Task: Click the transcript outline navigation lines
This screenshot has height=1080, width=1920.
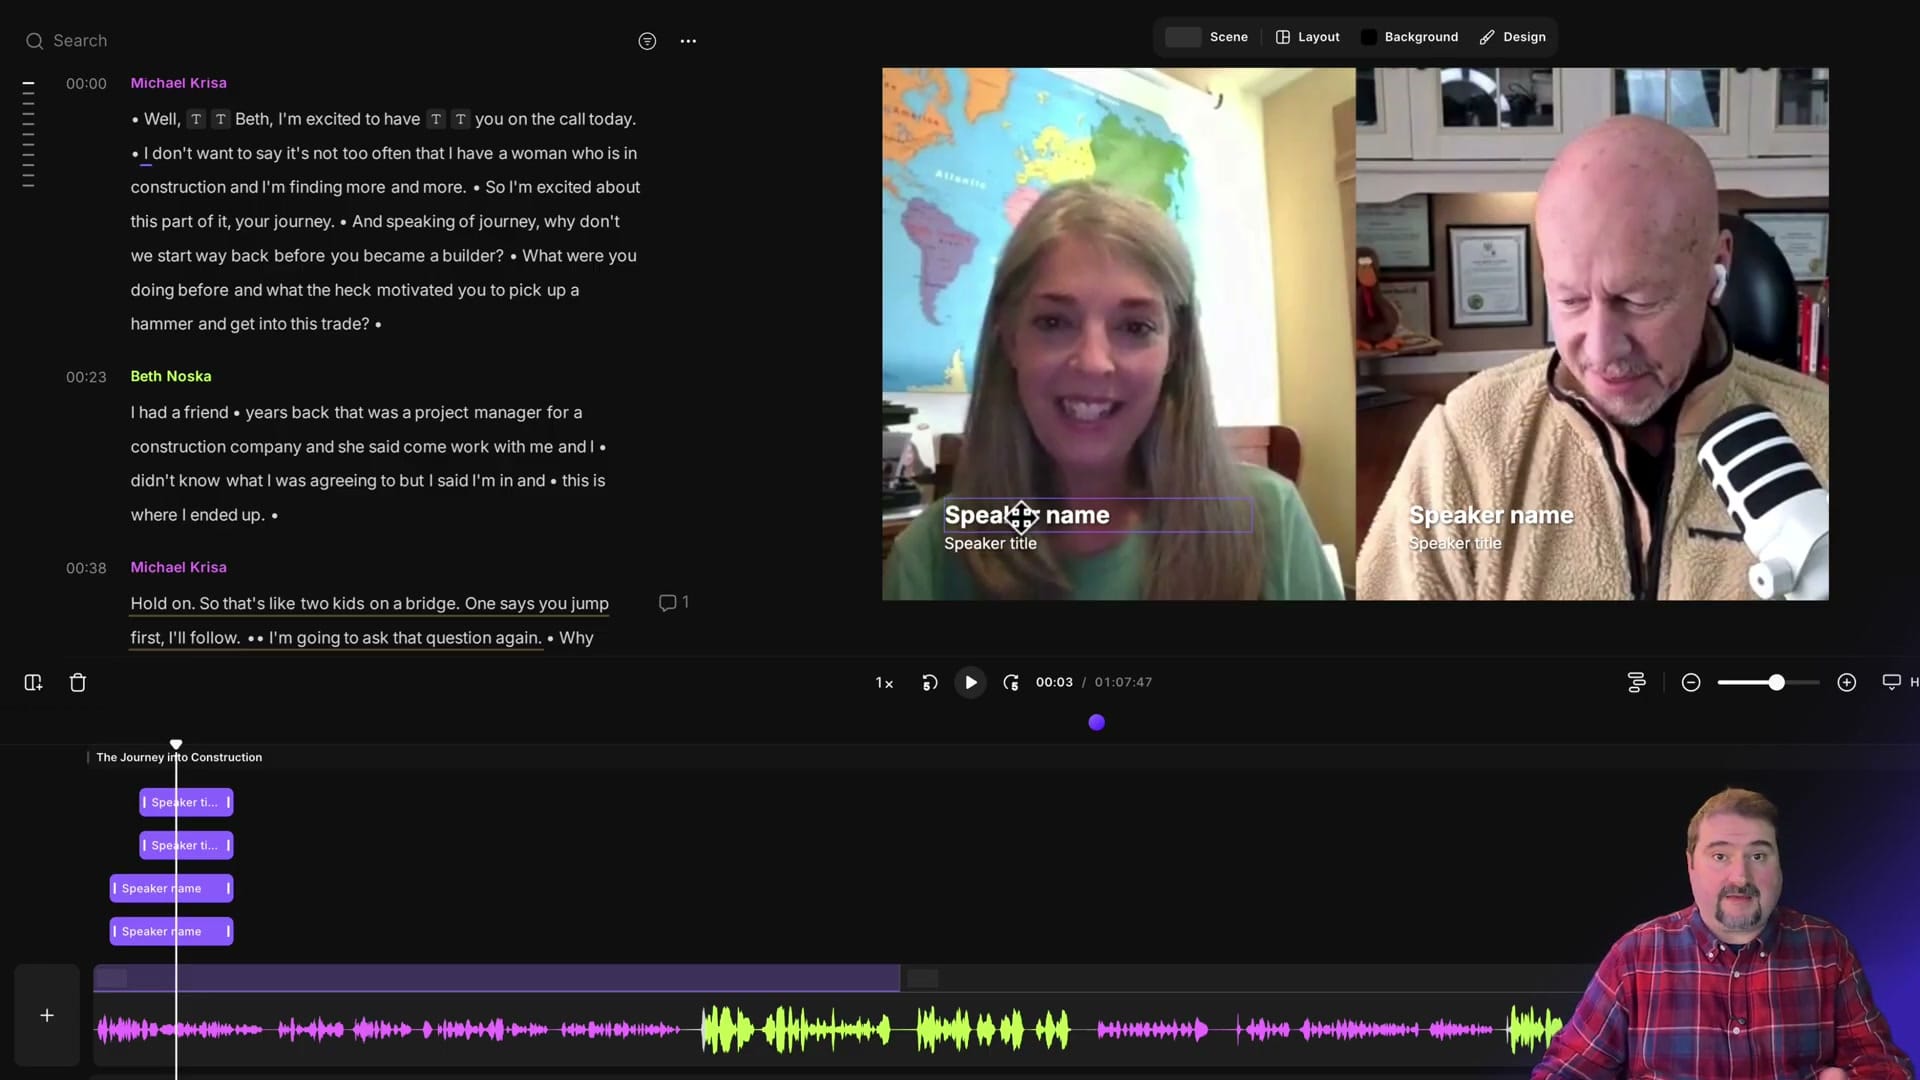Action: tap(28, 134)
